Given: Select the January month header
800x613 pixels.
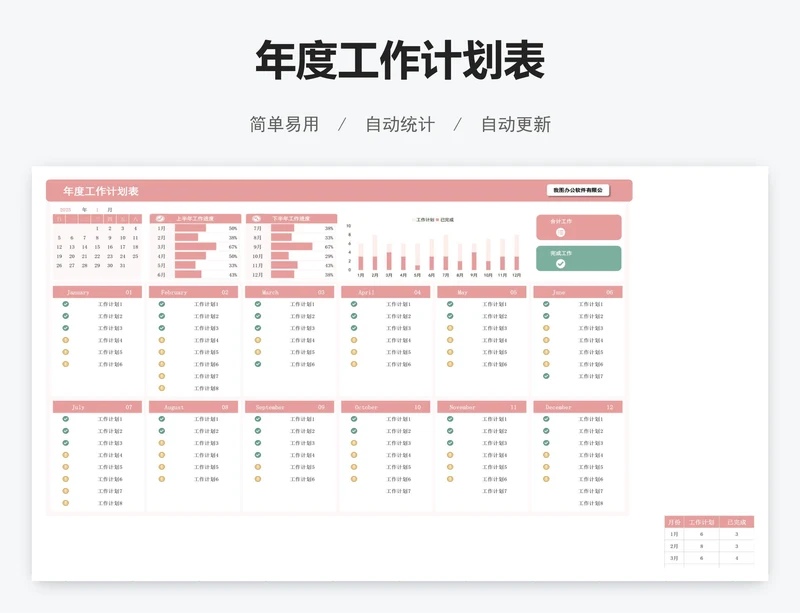Looking at the screenshot, I should 97,292.
